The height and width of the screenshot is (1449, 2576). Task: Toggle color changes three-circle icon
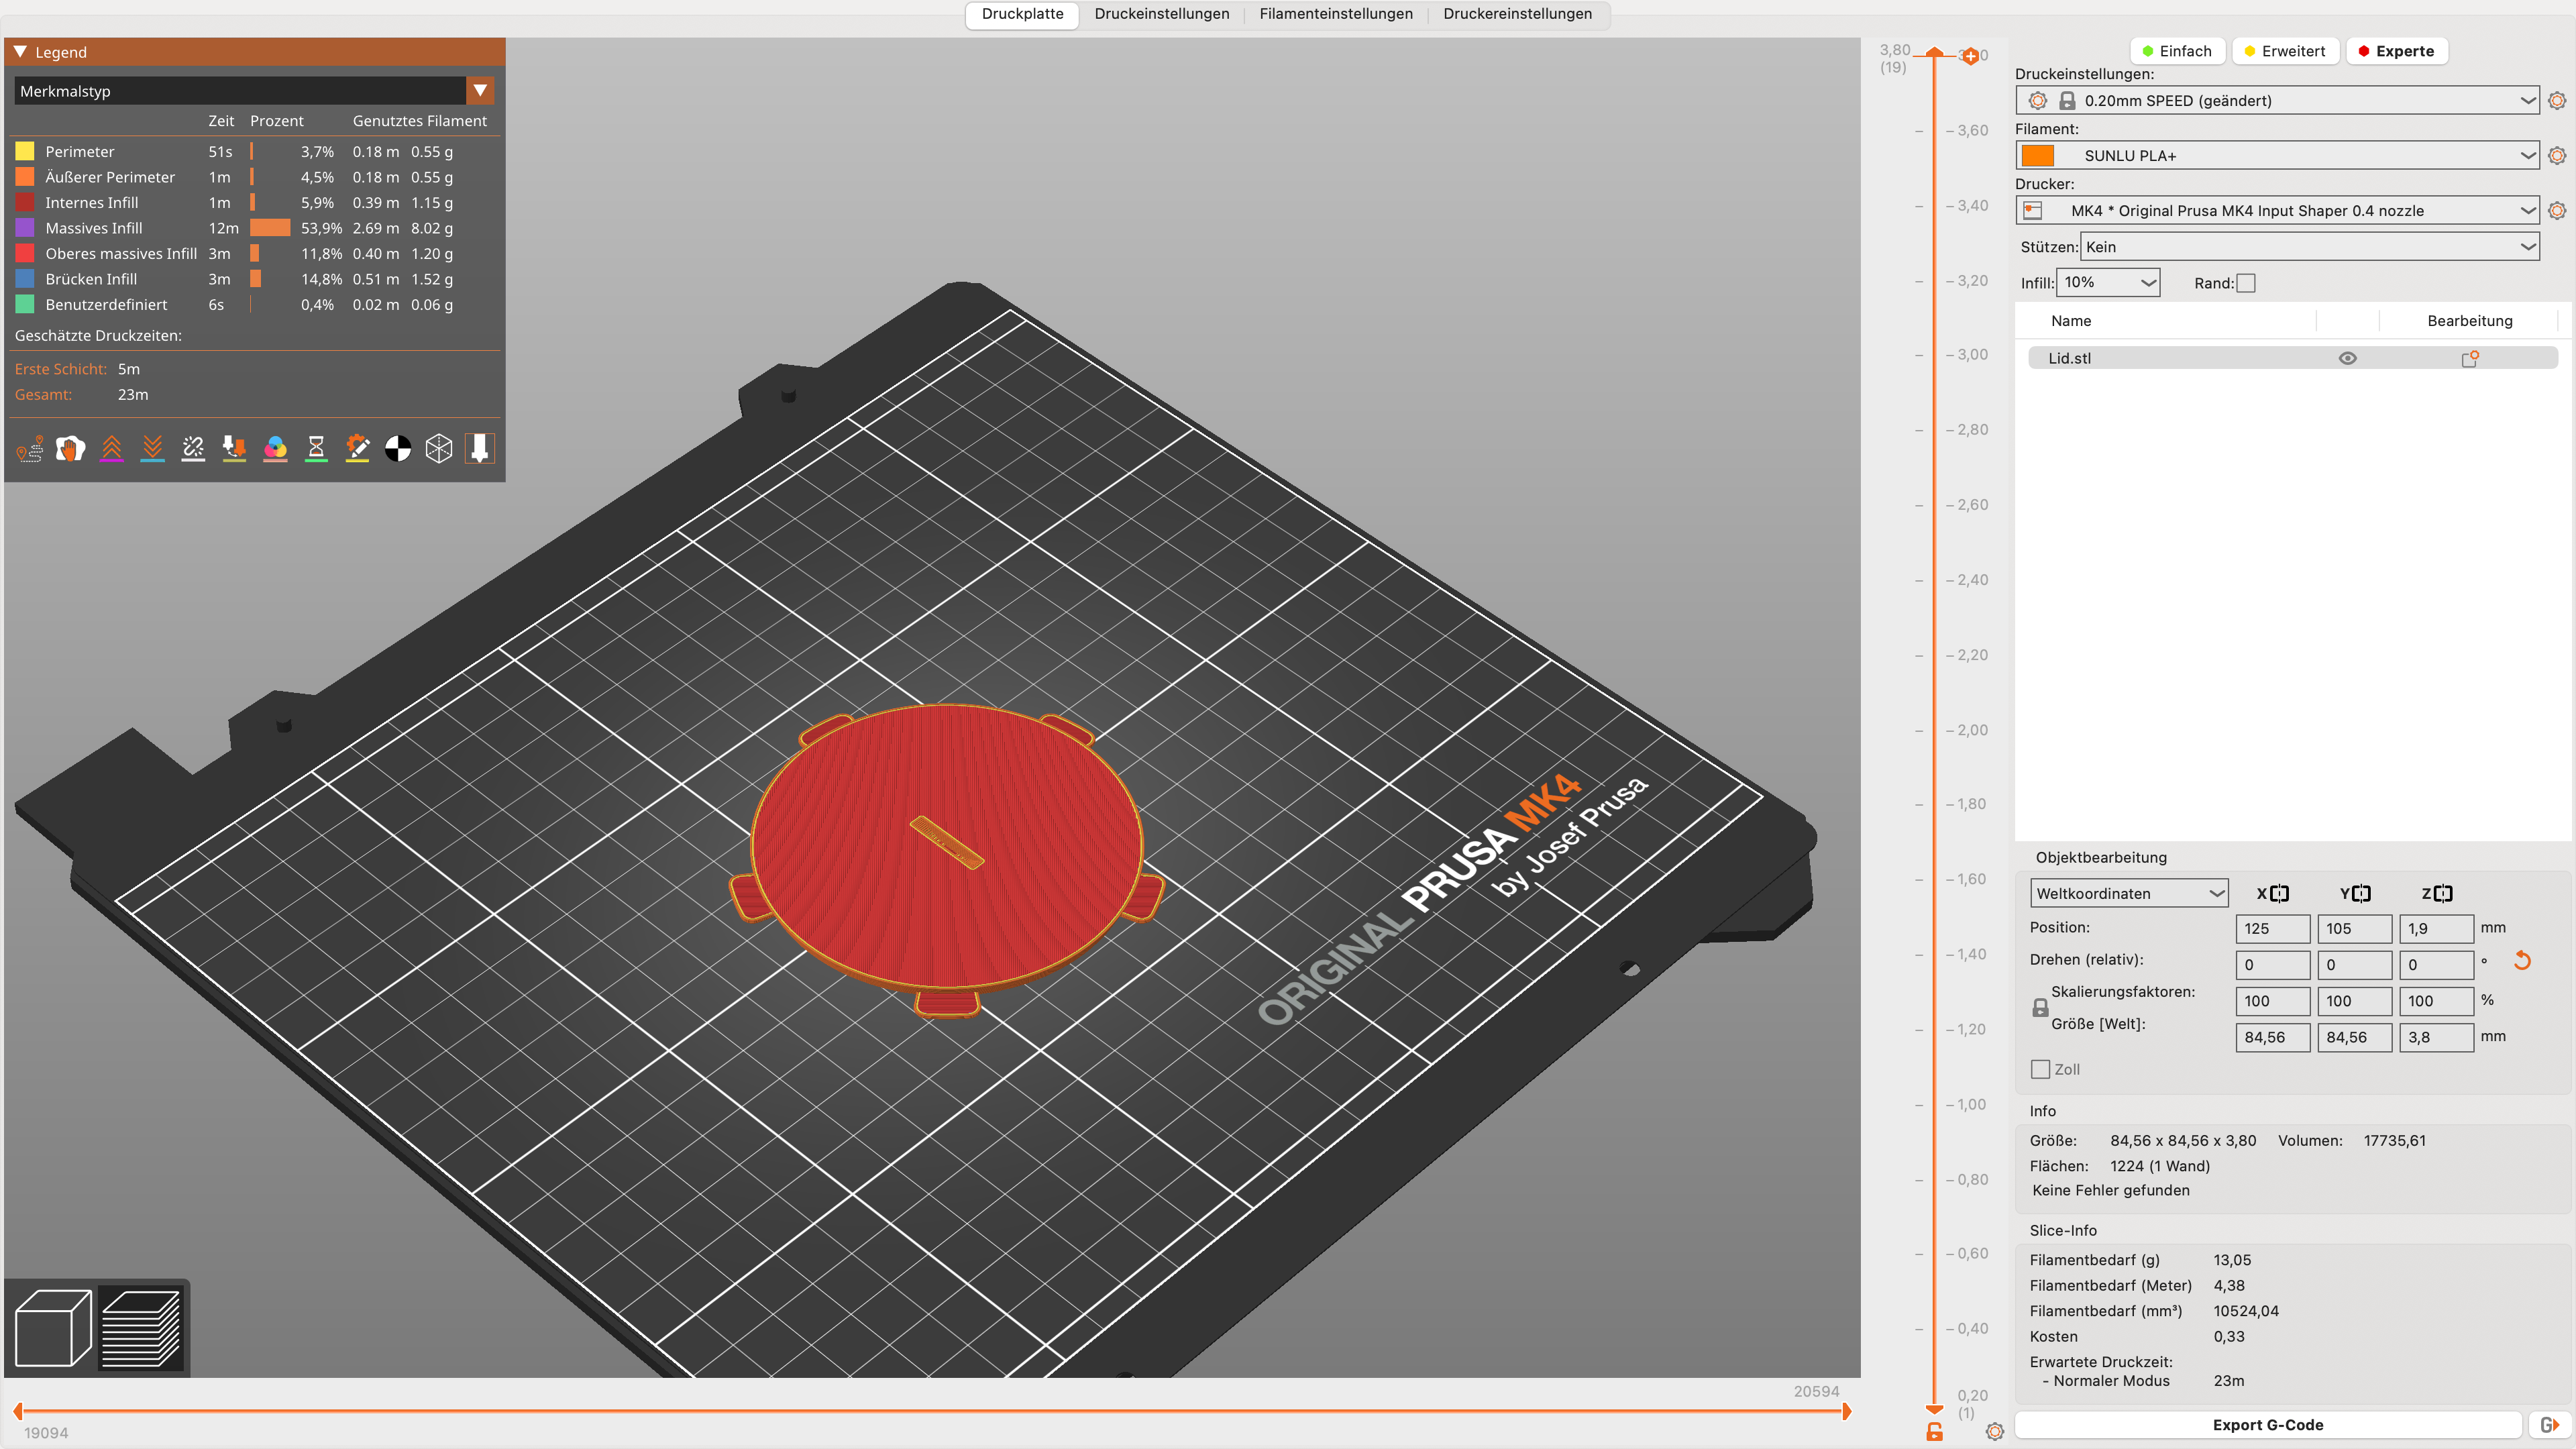point(275,449)
